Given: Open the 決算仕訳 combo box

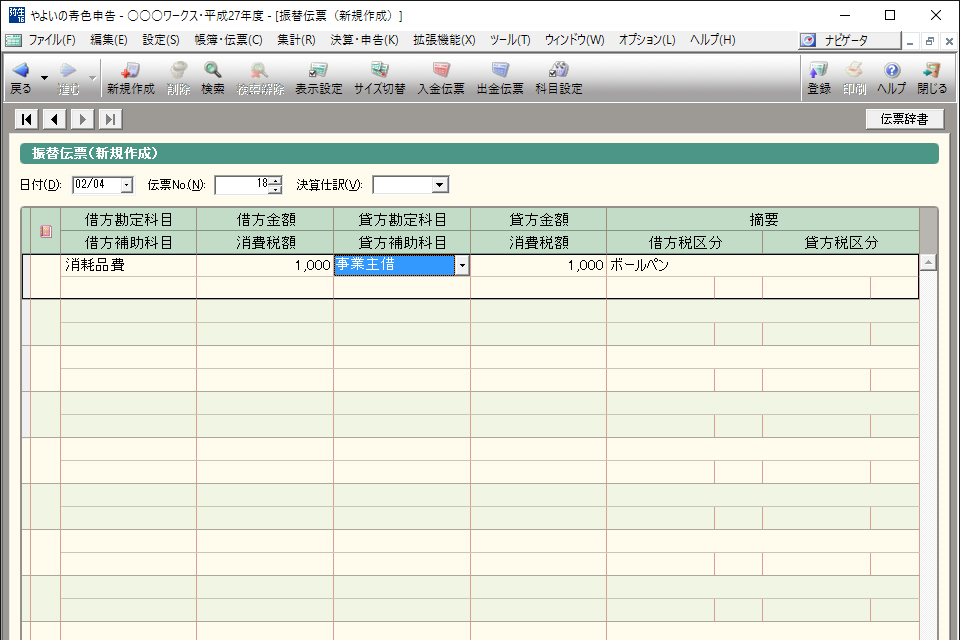Looking at the screenshot, I should tap(410, 185).
